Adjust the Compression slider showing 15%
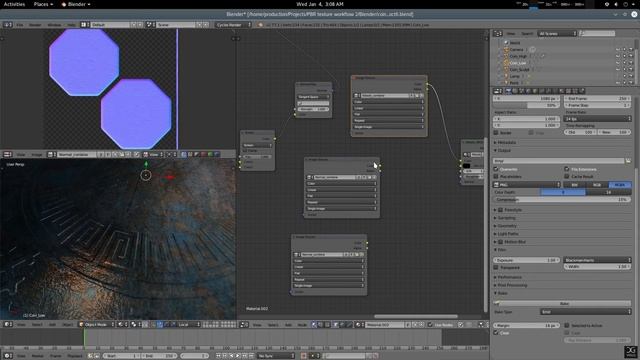The height and width of the screenshot is (360, 640). click(562, 200)
